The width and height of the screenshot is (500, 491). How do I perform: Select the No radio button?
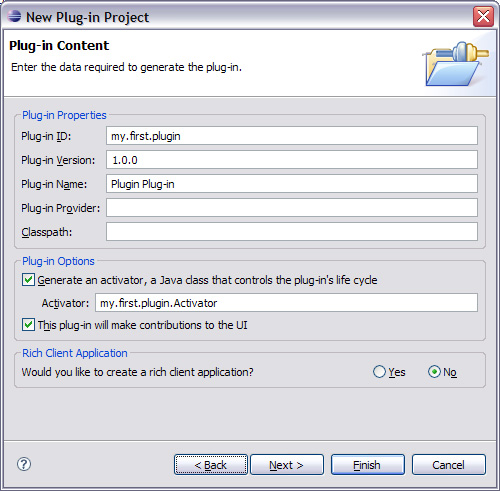coord(434,372)
